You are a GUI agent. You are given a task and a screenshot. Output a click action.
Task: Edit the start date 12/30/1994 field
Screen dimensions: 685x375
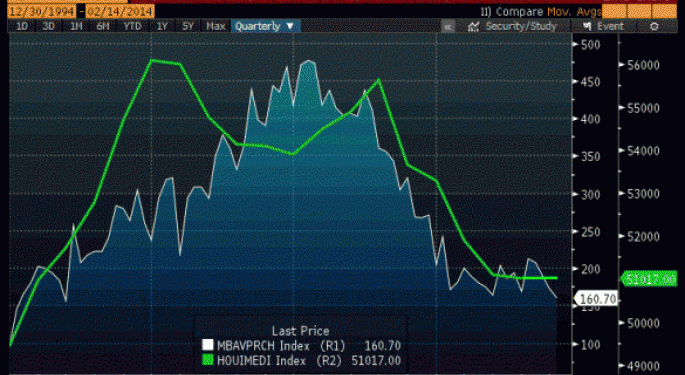[42, 11]
